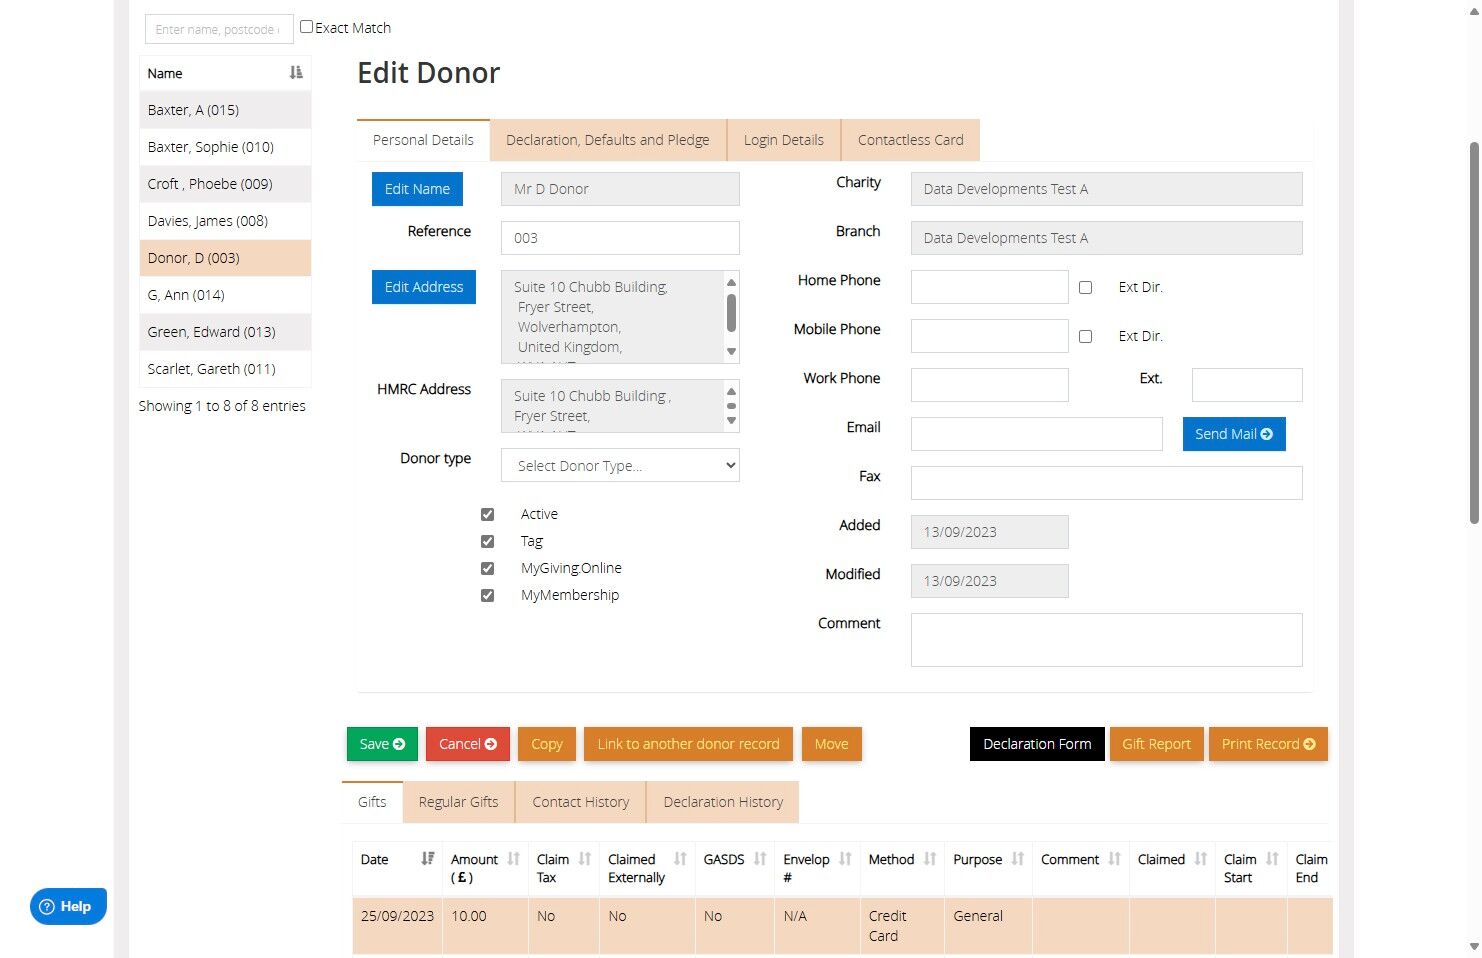This screenshot has height=958, width=1482.
Task: Switch to Declaration, Defaults and Pledge tab
Action: click(x=608, y=140)
